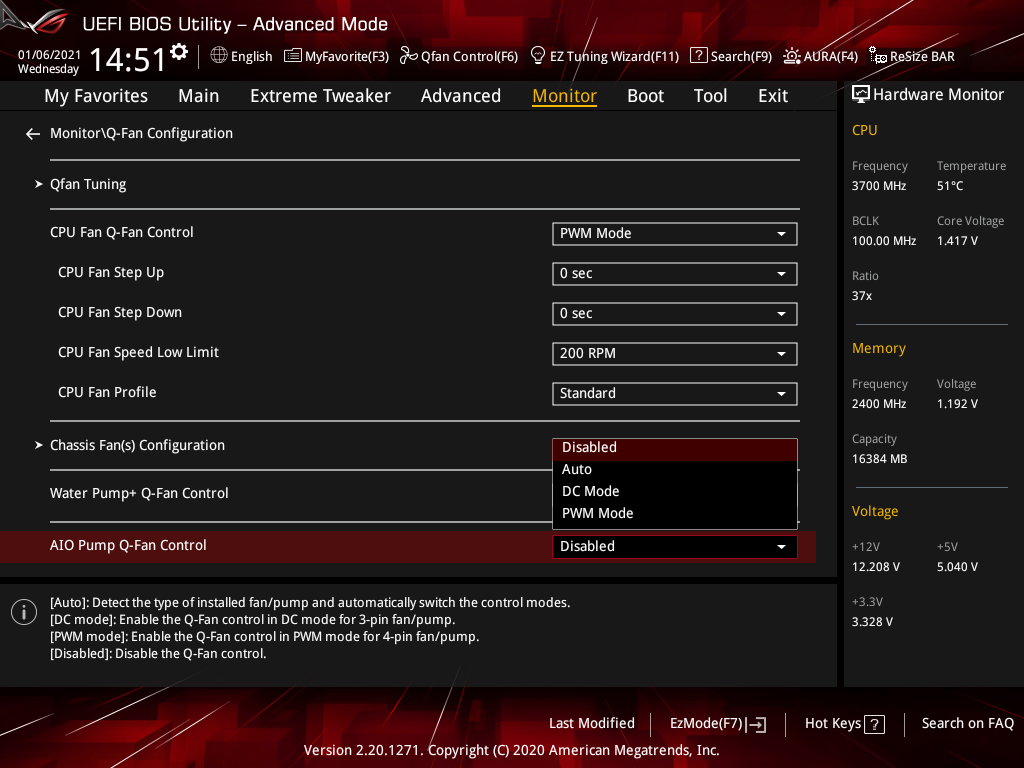Click MyFavorite(F3) label
Viewport: 1024px width, 768px height.
tap(347, 57)
